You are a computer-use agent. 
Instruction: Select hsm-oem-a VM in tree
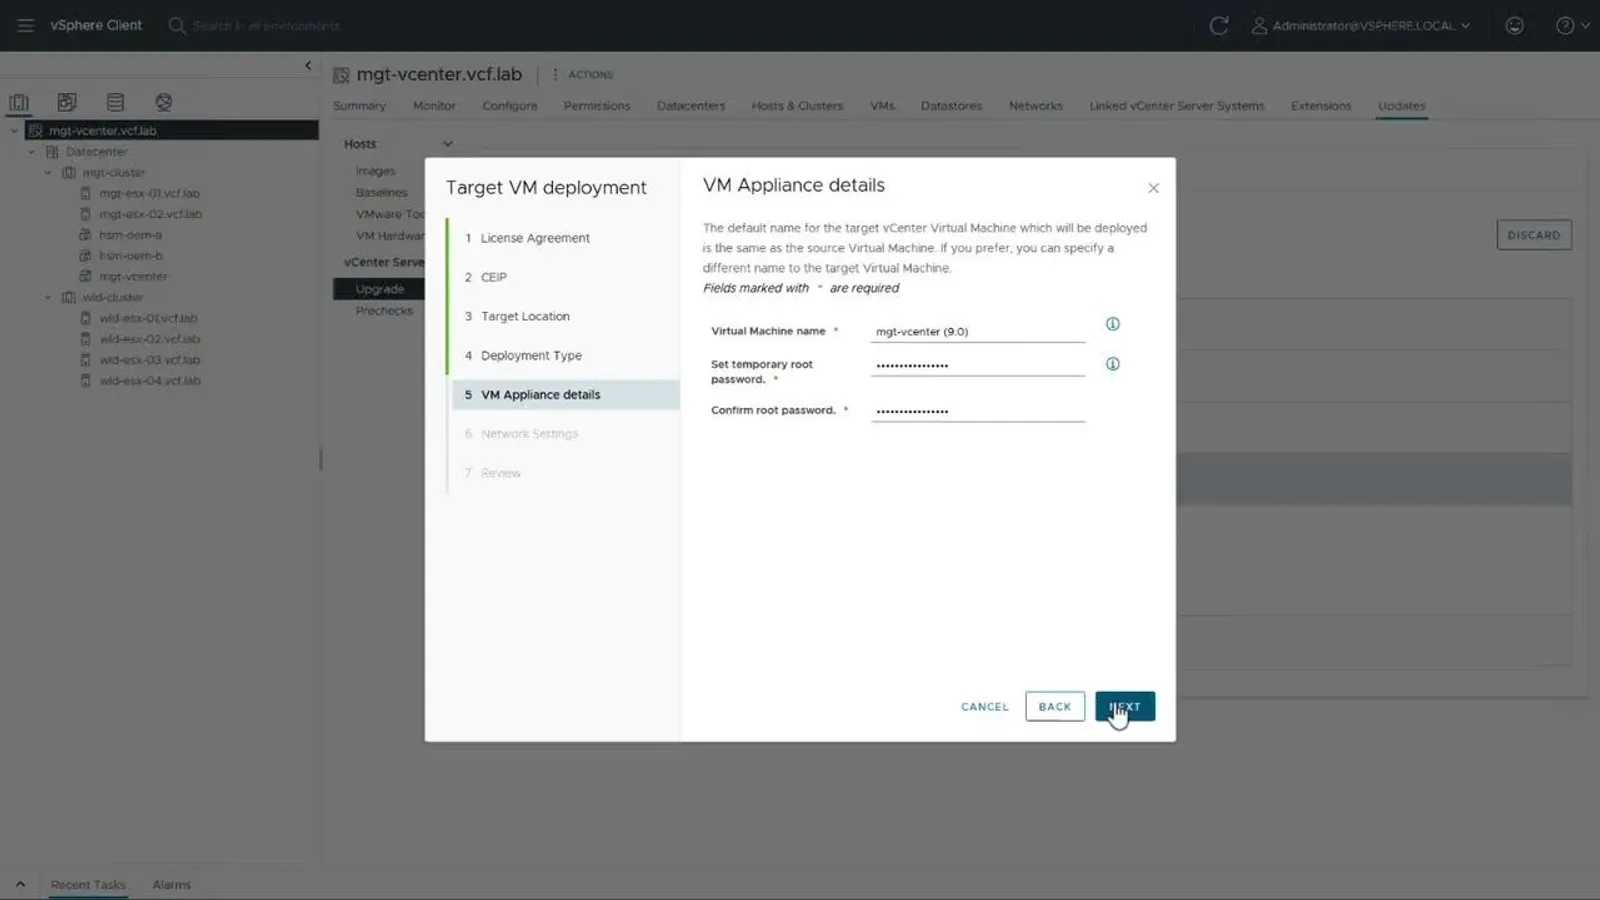click(130, 235)
